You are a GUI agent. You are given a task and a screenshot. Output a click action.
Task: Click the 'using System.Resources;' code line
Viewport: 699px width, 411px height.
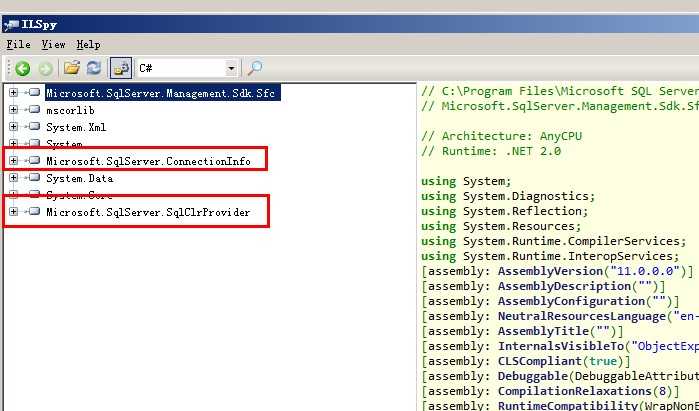[501, 226]
